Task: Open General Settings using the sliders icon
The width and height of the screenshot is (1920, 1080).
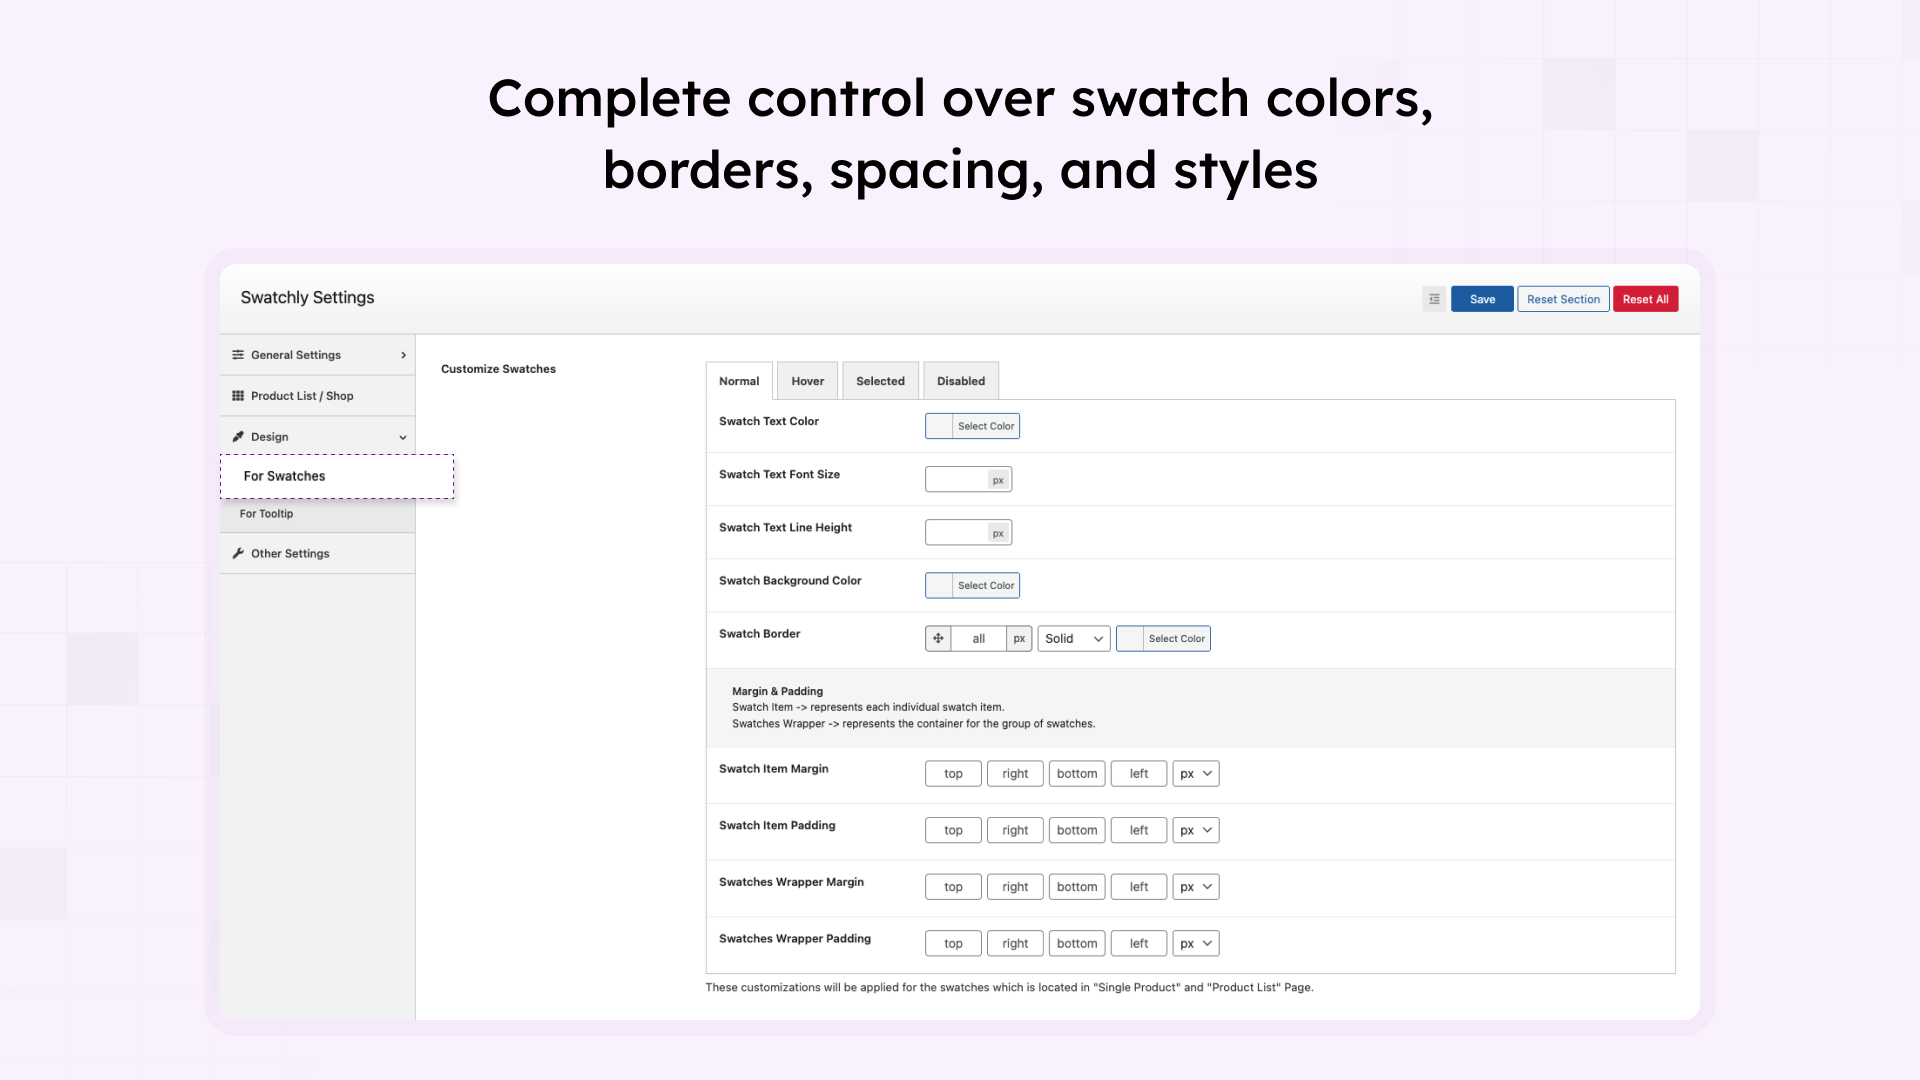Action: tap(237, 354)
